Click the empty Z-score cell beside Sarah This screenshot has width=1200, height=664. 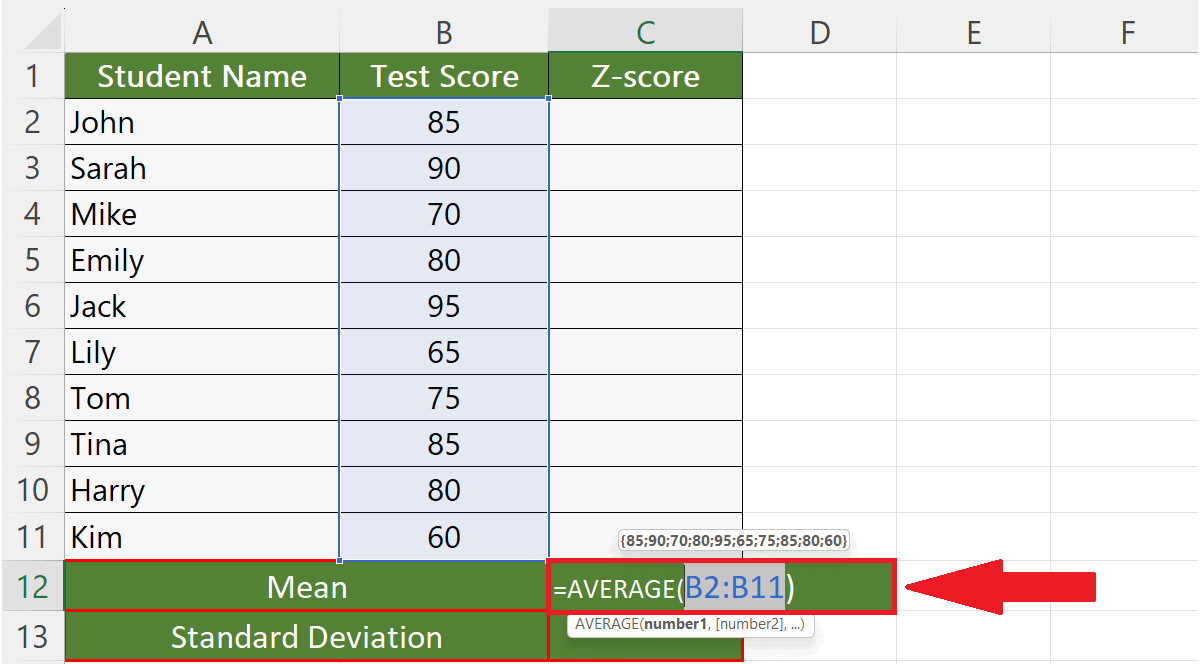(x=645, y=168)
